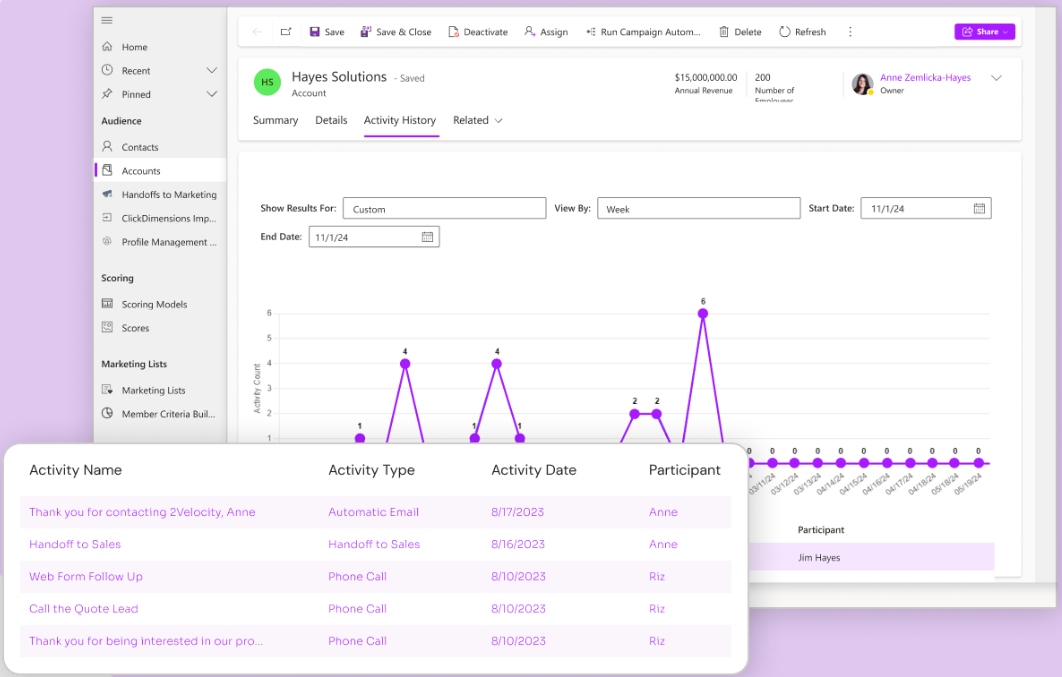Viewport: 1062px width, 677px height.
Task: Open the Related tab dropdown
Action: [477, 120]
